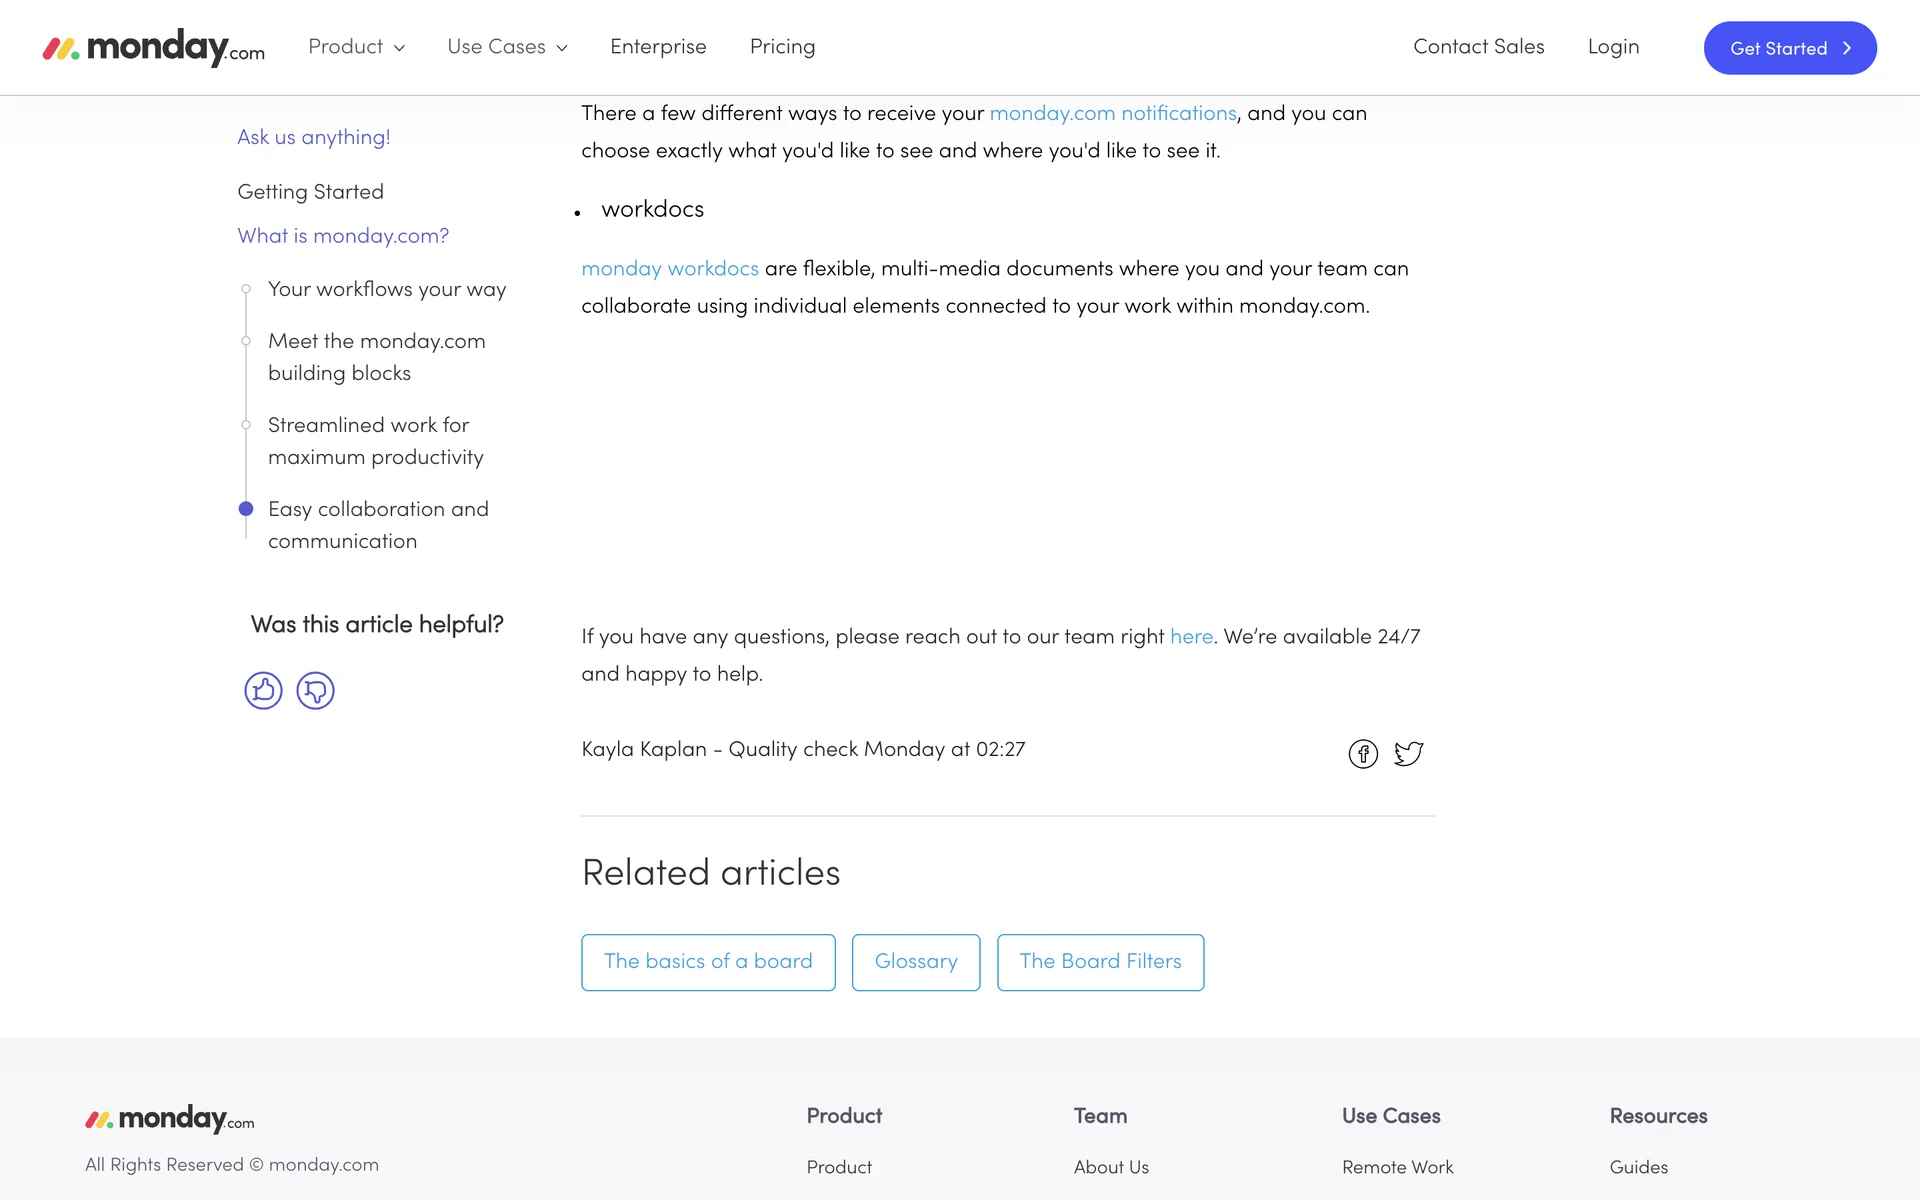Screen dimensions: 1920x1200
Task: Share article via Twitter icon
Action: pyautogui.click(x=1408, y=753)
